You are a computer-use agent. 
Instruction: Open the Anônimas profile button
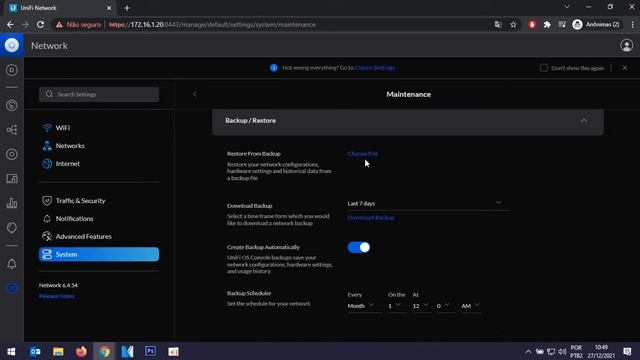tap(596, 24)
